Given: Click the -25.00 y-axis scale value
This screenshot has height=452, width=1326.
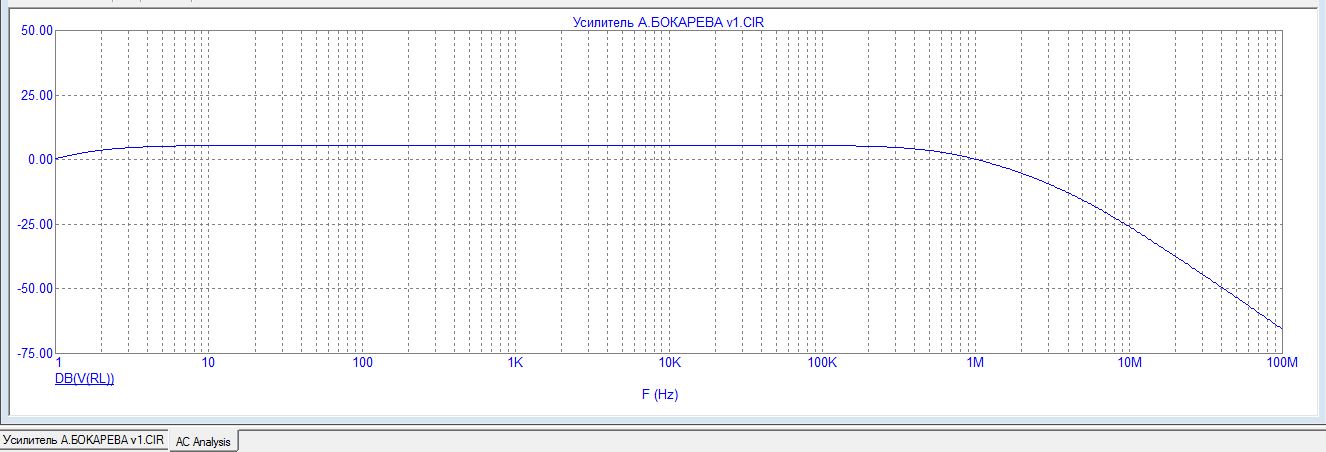Looking at the screenshot, I should pos(35,225).
